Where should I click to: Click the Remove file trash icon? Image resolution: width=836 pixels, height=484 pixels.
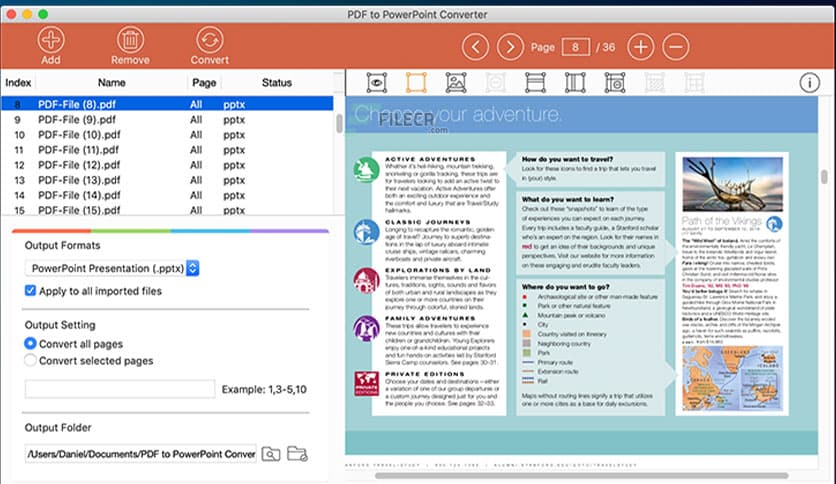coord(130,40)
